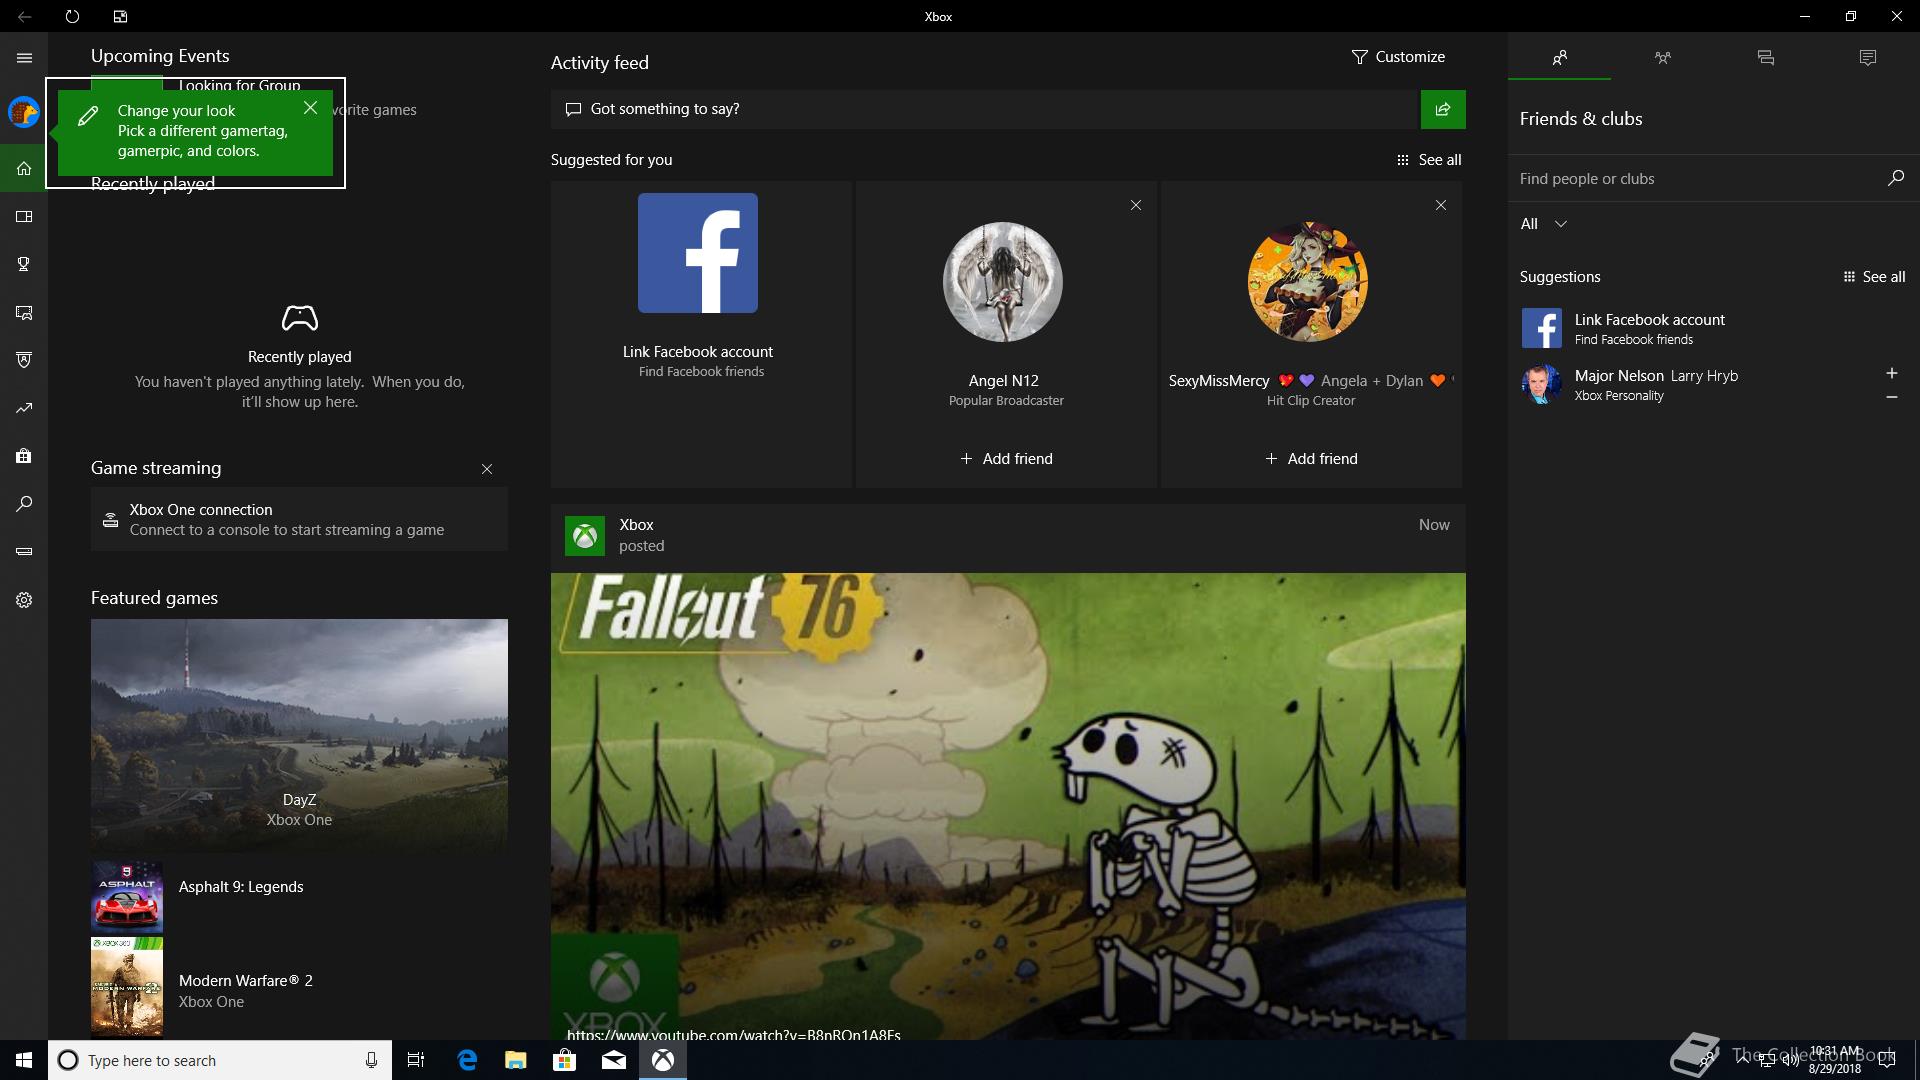Open SexyMissMercy profile picture
The width and height of the screenshot is (1920, 1080).
[x=1308, y=282]
